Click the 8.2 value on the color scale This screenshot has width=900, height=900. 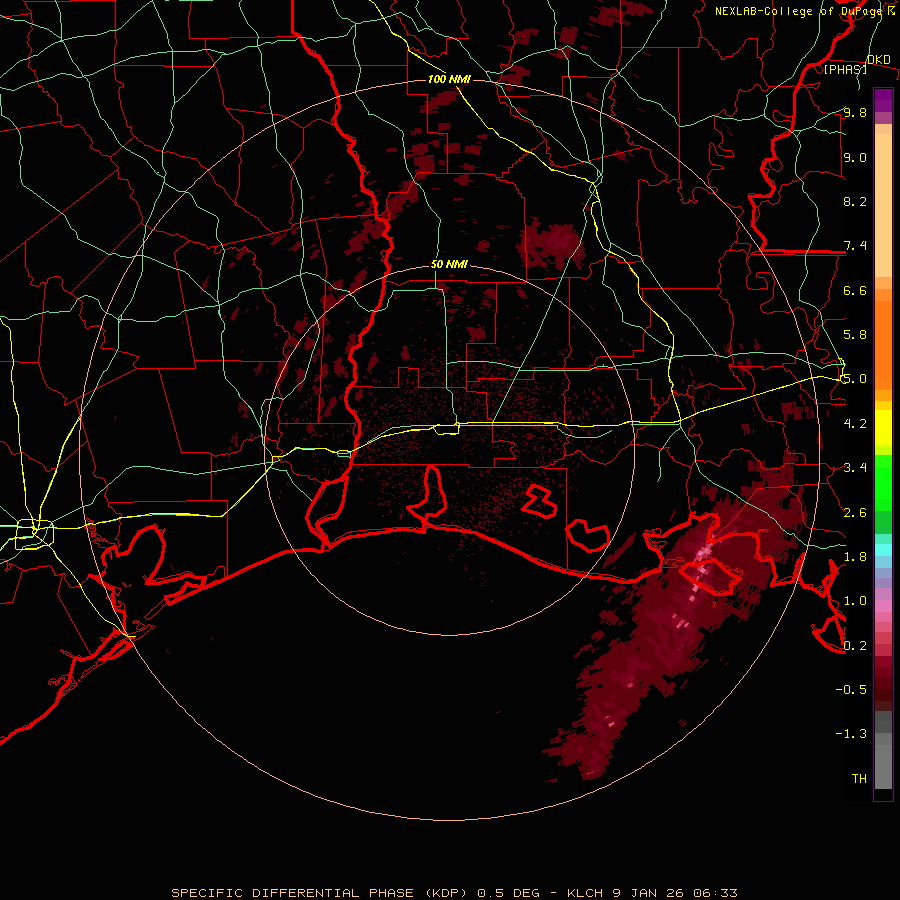[855, 201]
